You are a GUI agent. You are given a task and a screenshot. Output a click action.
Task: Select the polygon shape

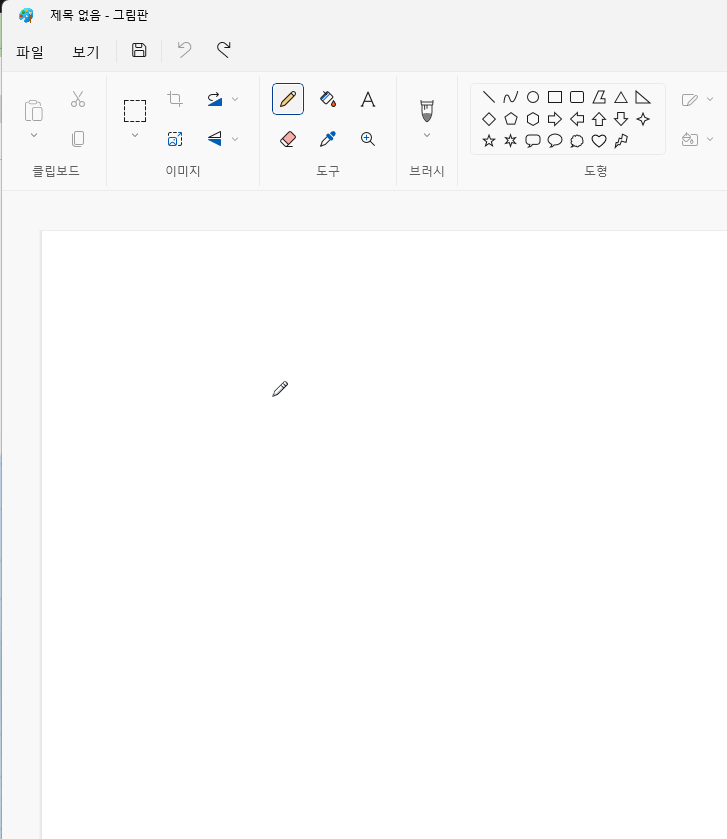coord(599,97)
